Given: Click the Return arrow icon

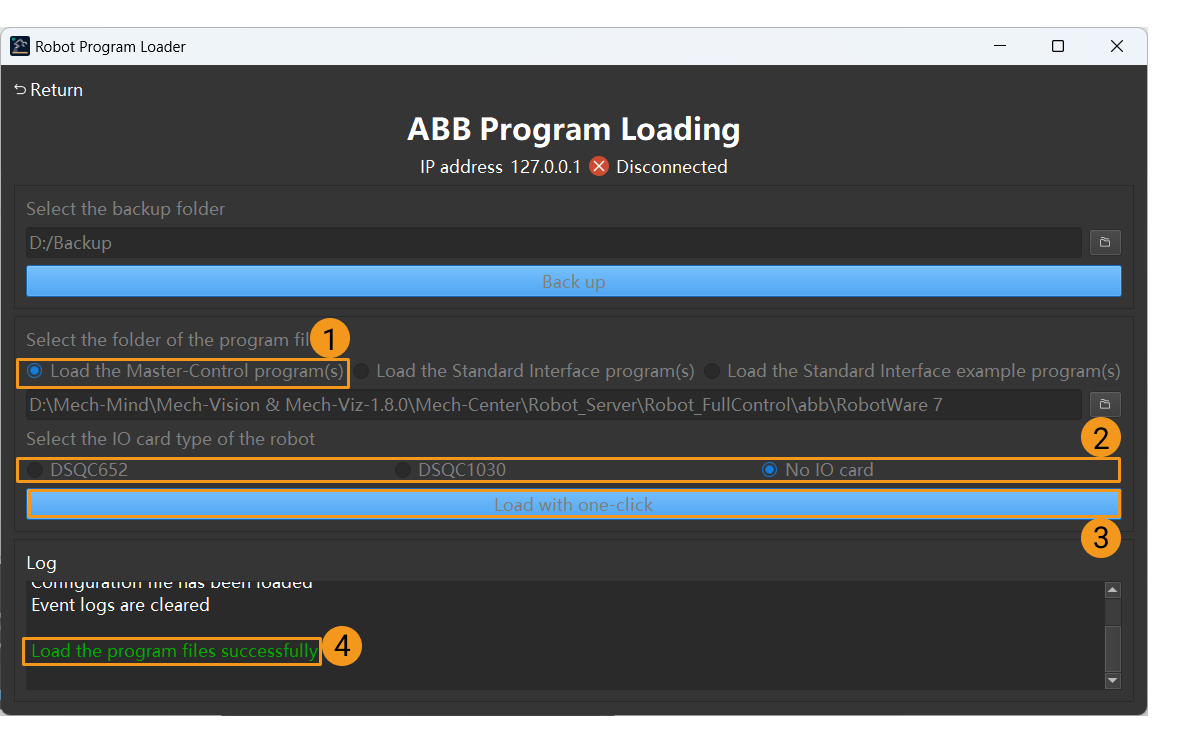Looking at the screenshot, I should click(x=20, y=89).
